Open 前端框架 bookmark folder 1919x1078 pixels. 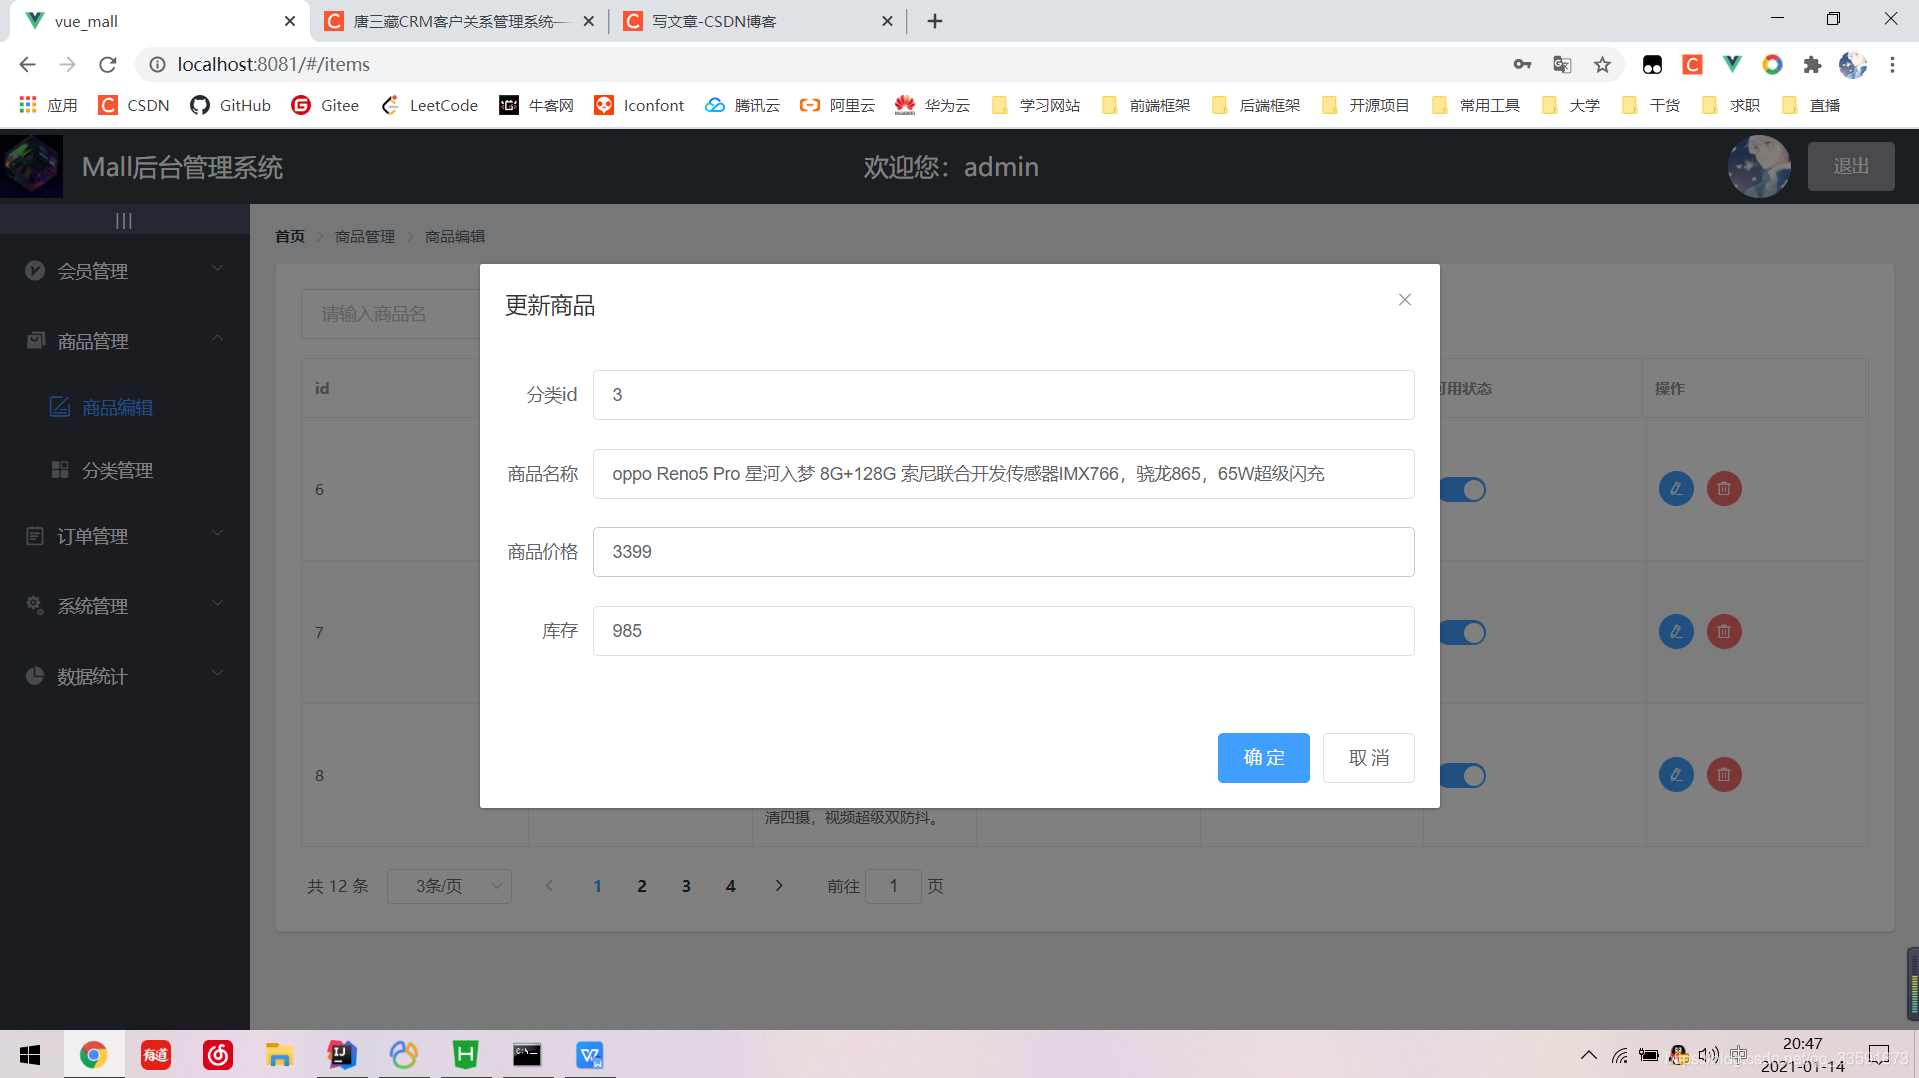click(x=1146, y=106)
